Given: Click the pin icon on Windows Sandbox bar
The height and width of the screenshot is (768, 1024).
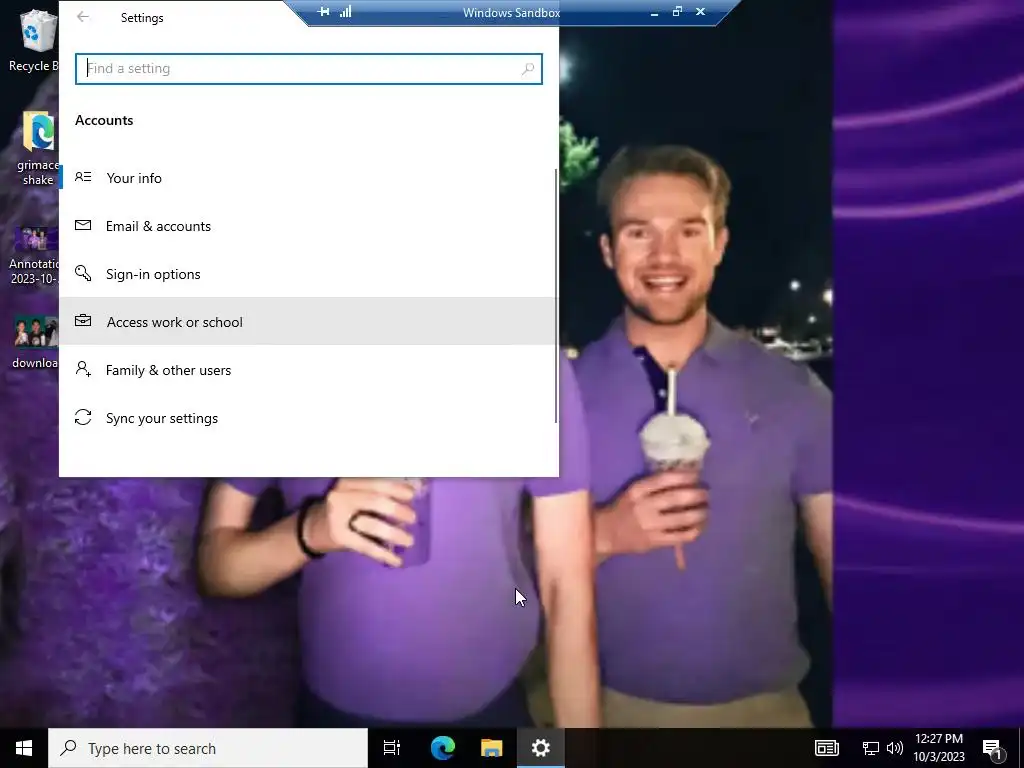Looking at the screenshot, I should point(323,12).
